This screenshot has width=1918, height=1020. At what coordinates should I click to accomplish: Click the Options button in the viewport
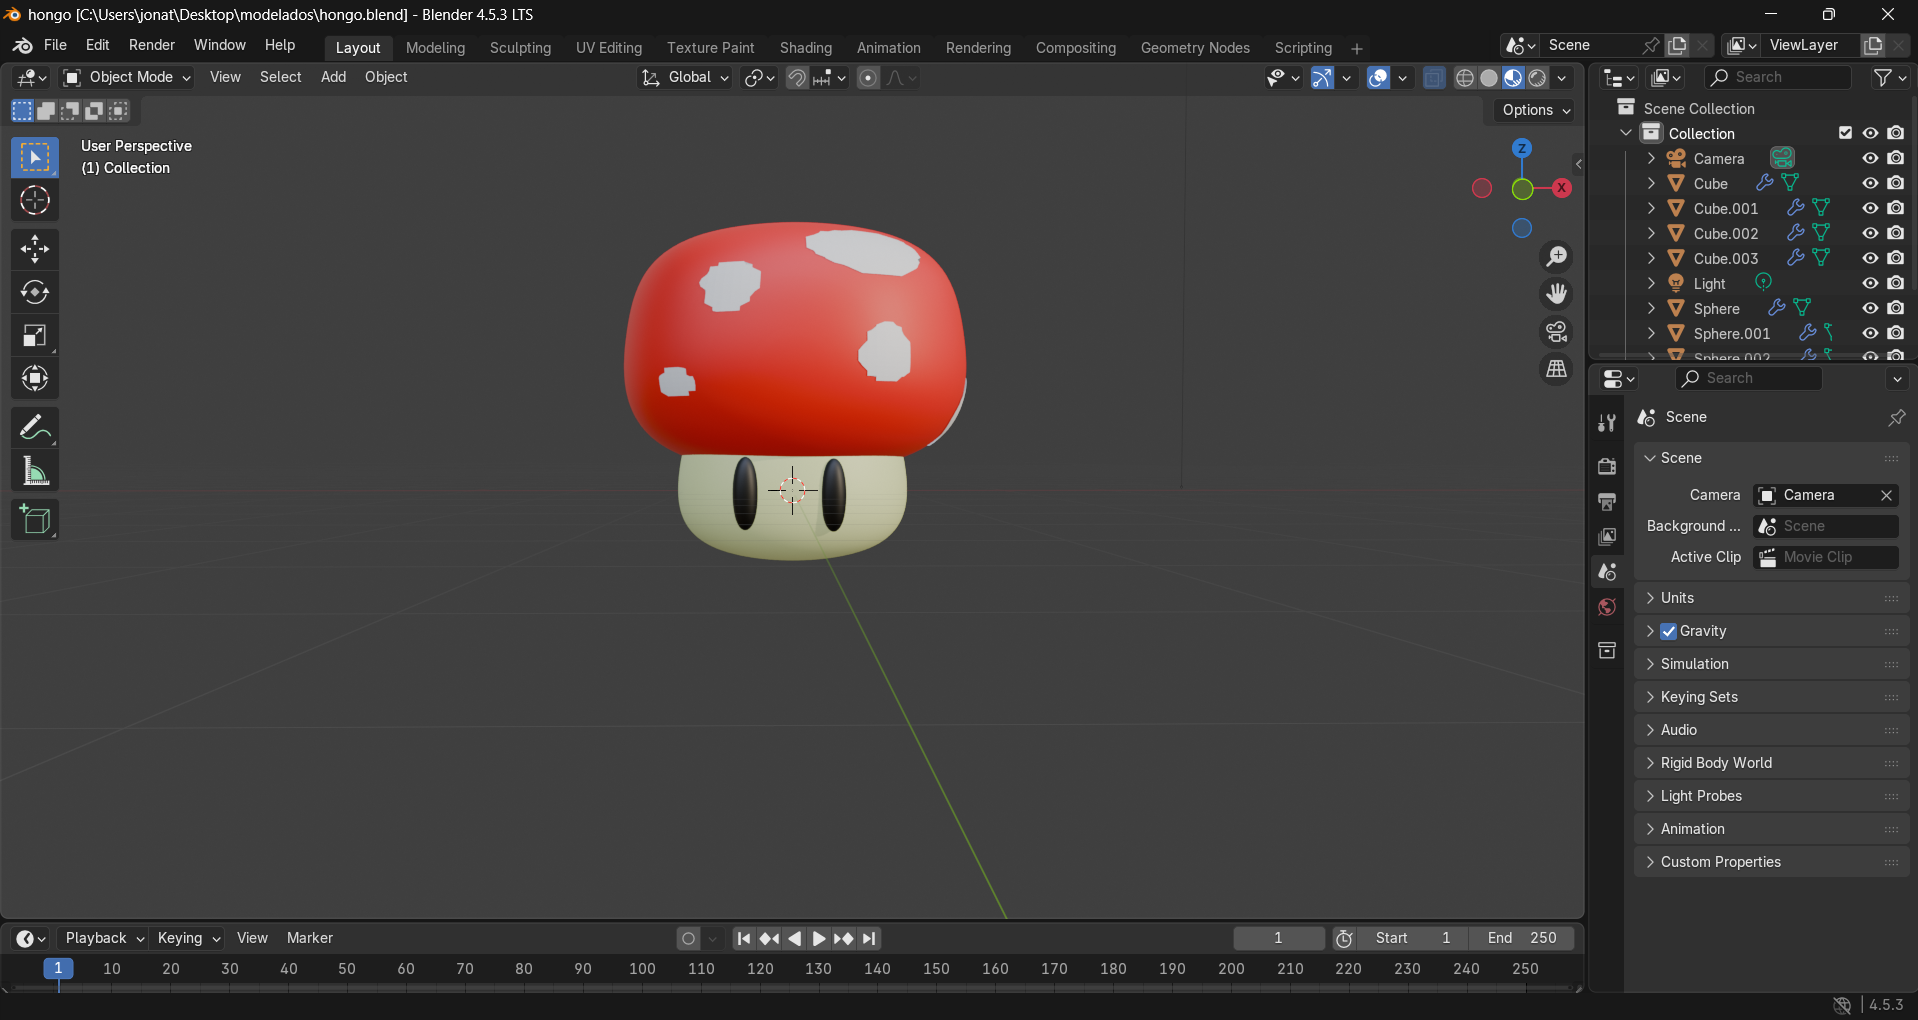pyautogui.click(x=1533, y=110)
